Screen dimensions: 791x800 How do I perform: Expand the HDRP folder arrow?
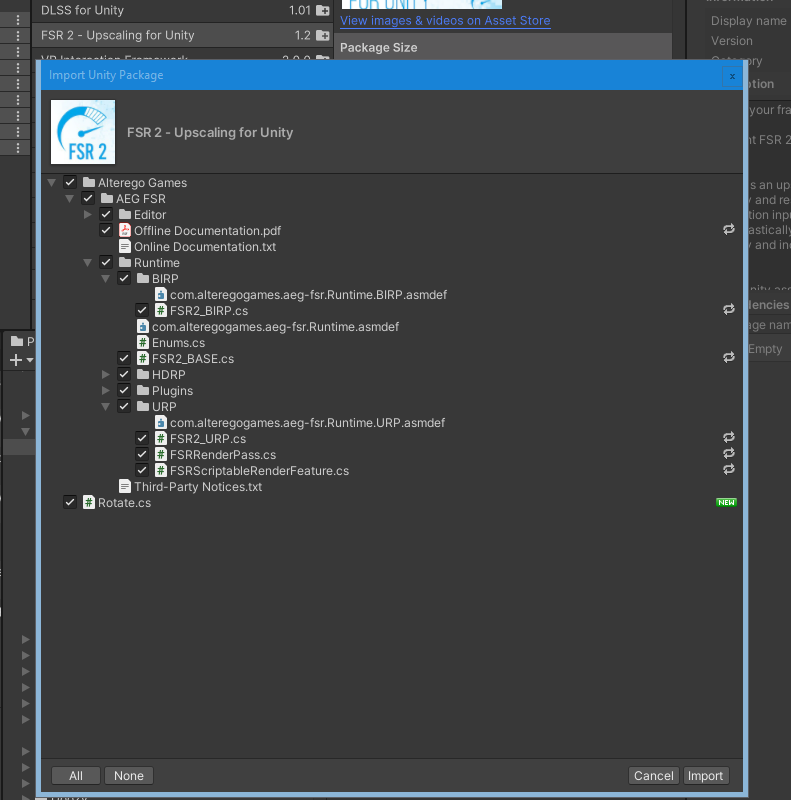click(x=106, y=374)
